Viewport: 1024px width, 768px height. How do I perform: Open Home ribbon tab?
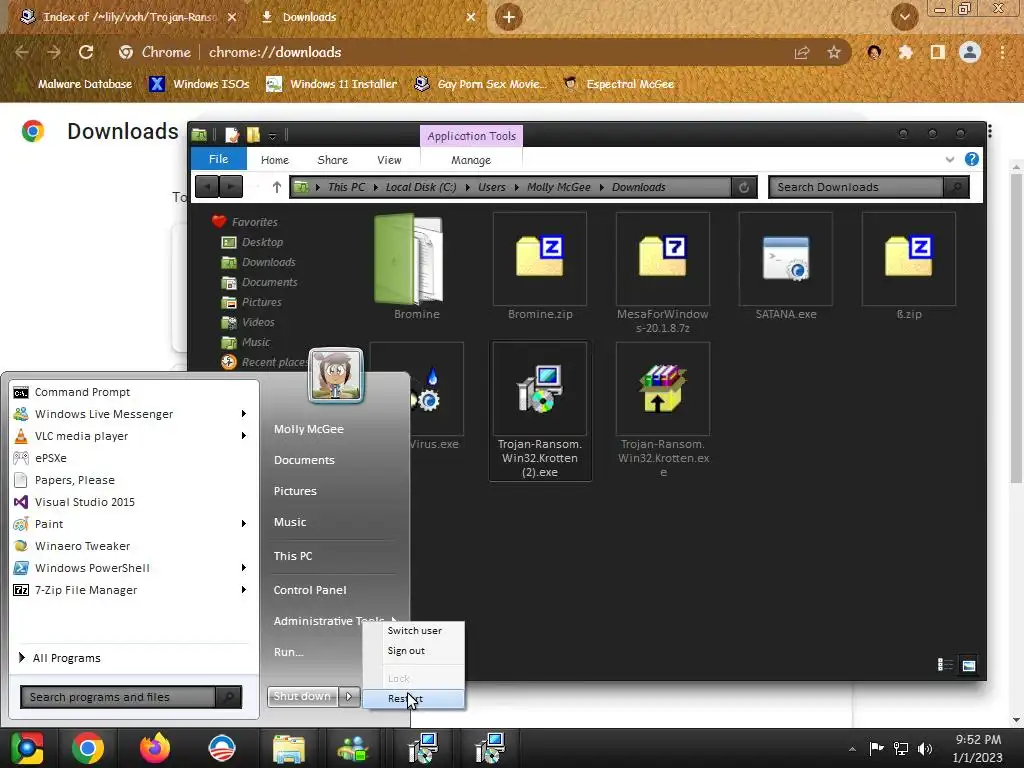(275, 160)
